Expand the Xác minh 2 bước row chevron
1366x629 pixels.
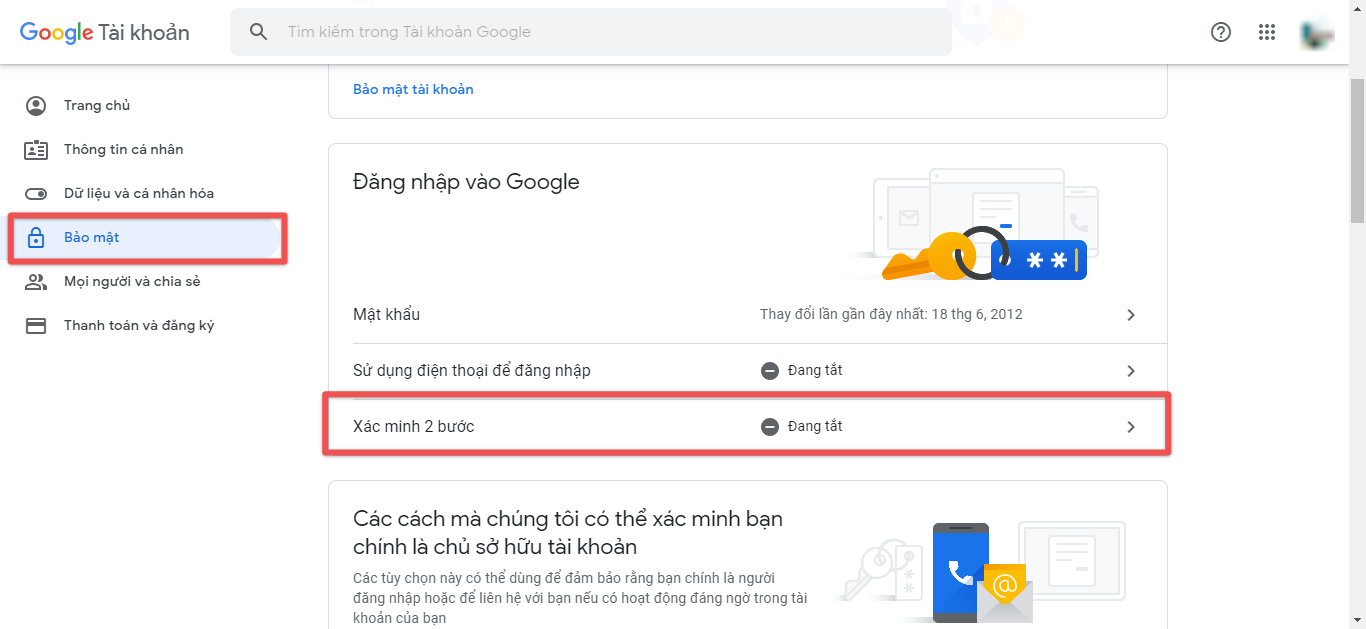(1131, 427)
